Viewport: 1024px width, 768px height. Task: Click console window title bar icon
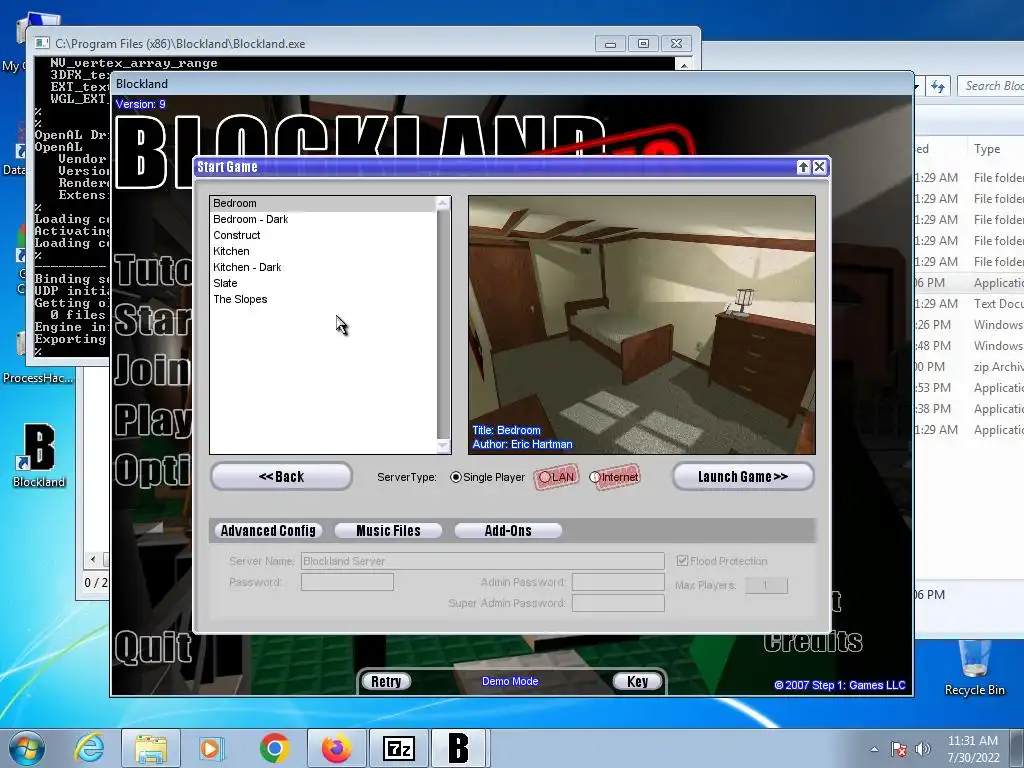42,44
